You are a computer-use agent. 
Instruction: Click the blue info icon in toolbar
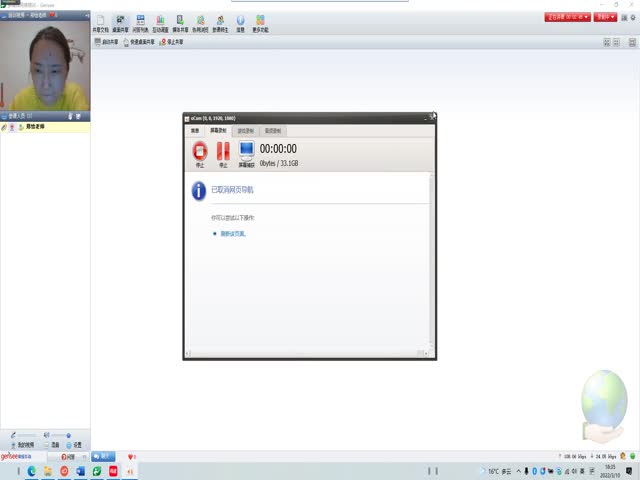pyautogui.click(x=240, y=24)
